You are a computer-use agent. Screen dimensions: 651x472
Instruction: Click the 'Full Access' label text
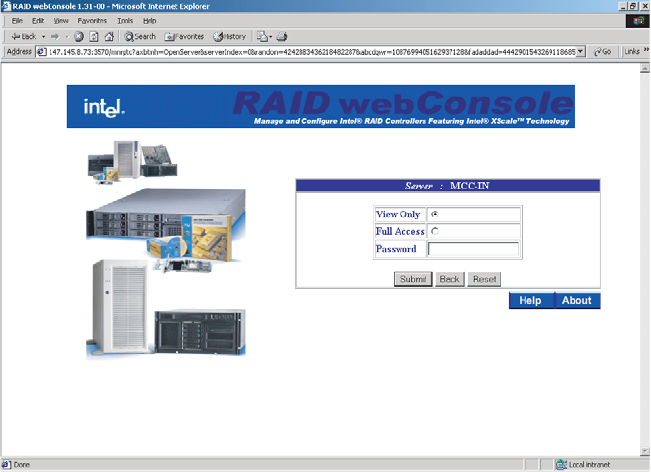[400, 231]
